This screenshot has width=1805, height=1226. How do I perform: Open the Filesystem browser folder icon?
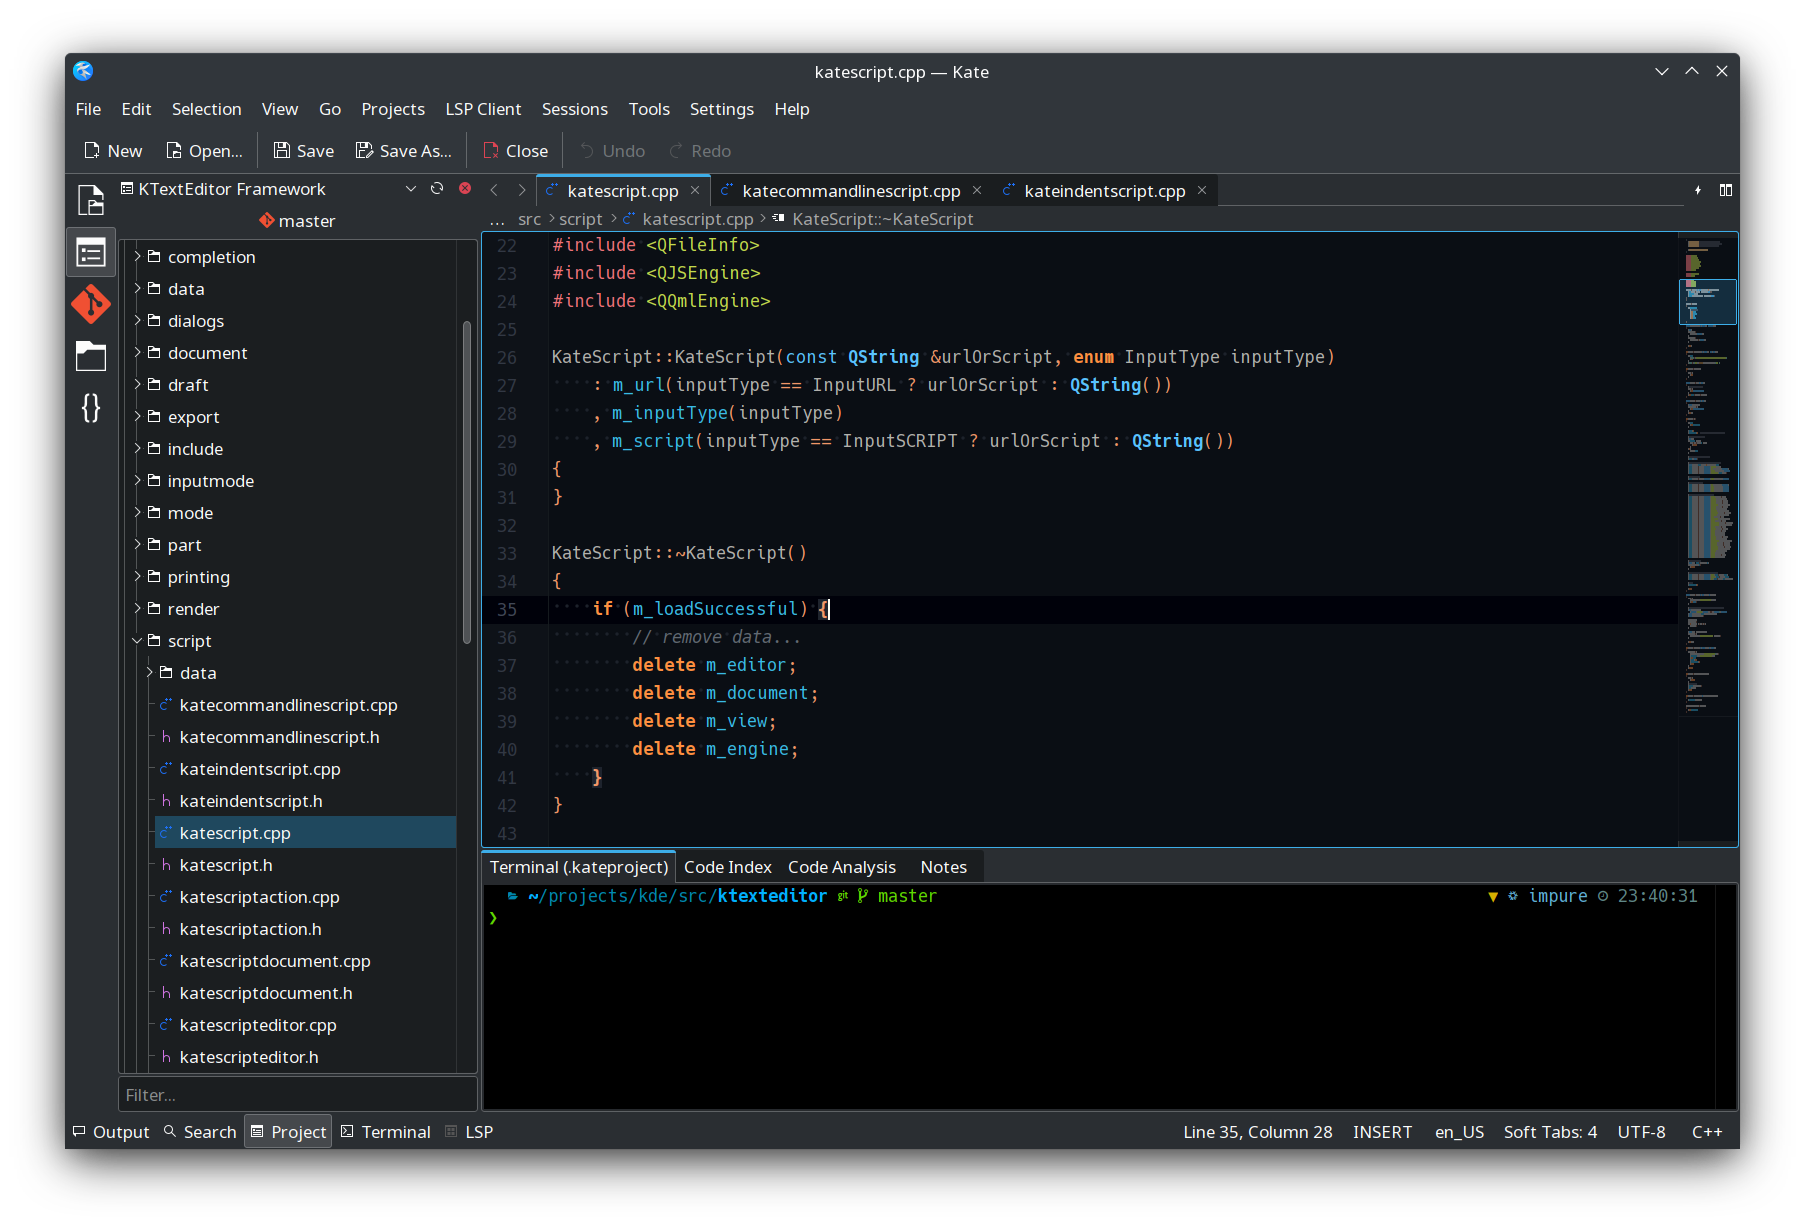coord(91,357)
